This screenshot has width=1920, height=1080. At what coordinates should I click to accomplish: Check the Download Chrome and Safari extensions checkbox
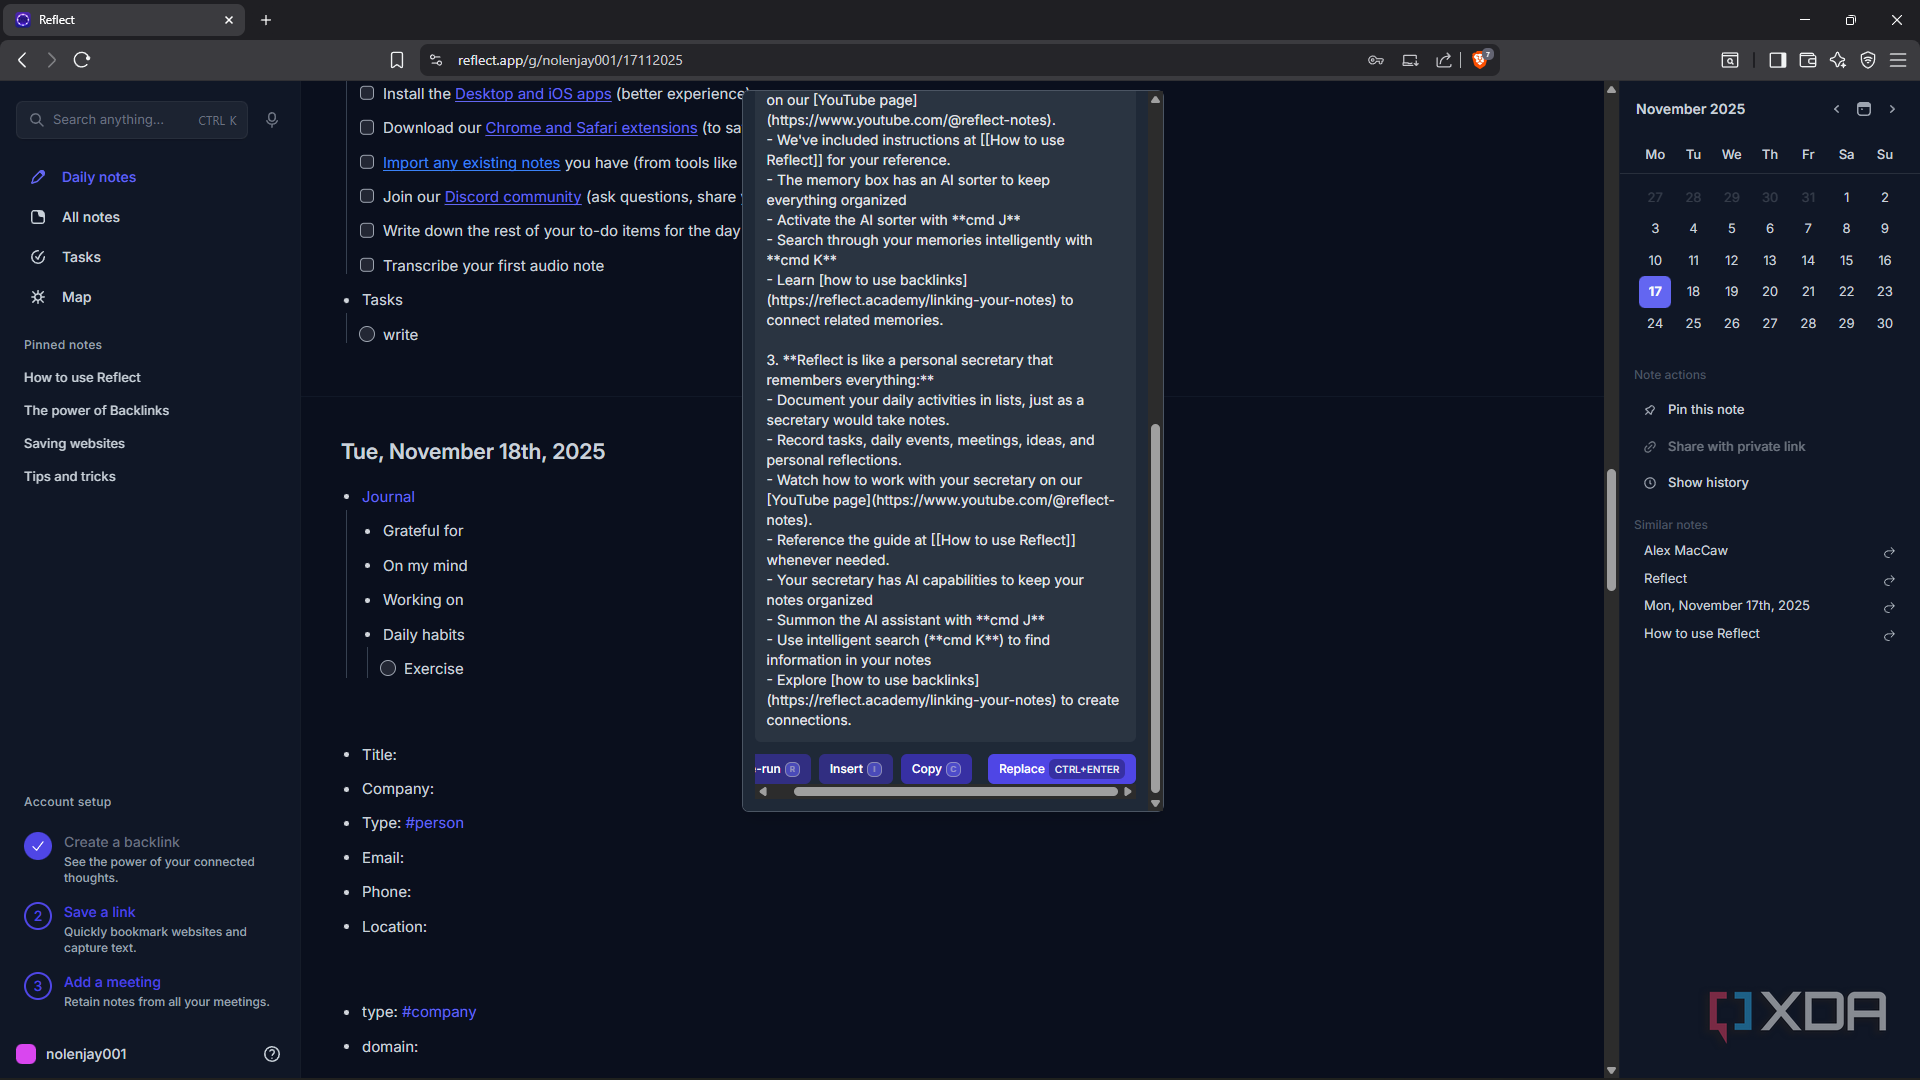click(x=367, y=128)
